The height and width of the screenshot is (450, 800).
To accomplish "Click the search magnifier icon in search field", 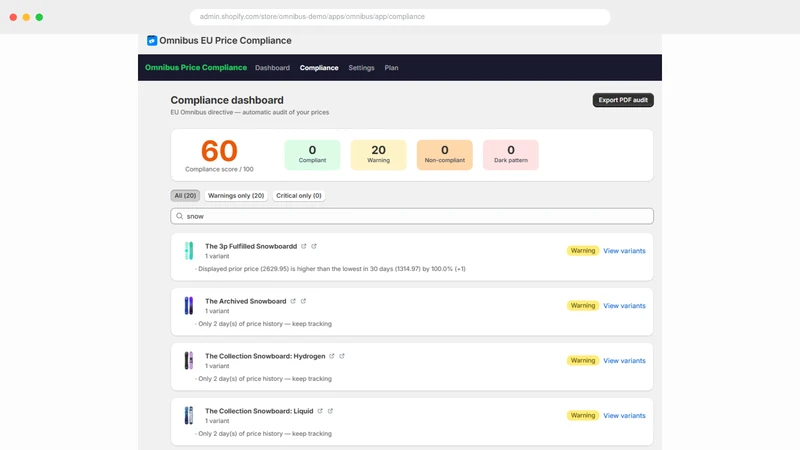I will click(x=180, y=216).
